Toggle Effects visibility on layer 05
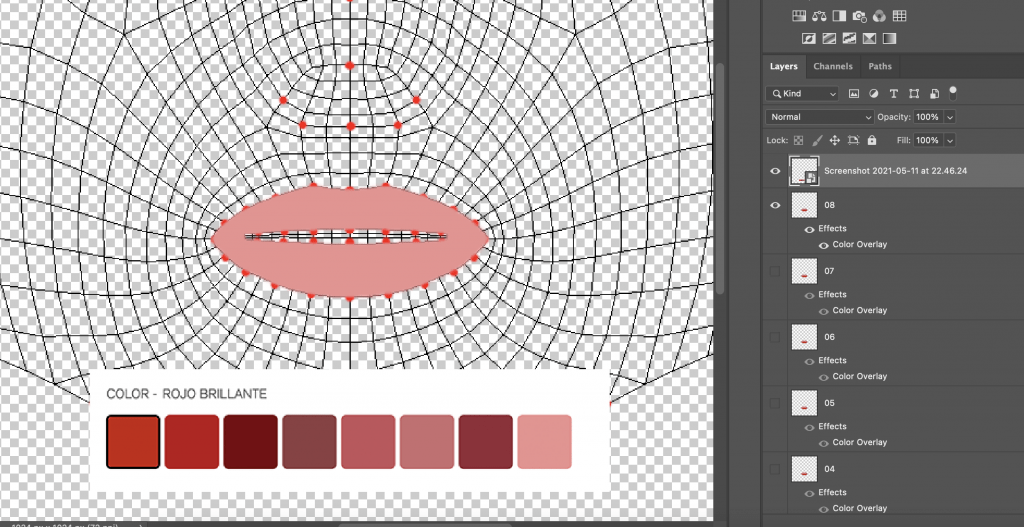The width and height of the screenshot is (1024, 527). coord(809,427)
